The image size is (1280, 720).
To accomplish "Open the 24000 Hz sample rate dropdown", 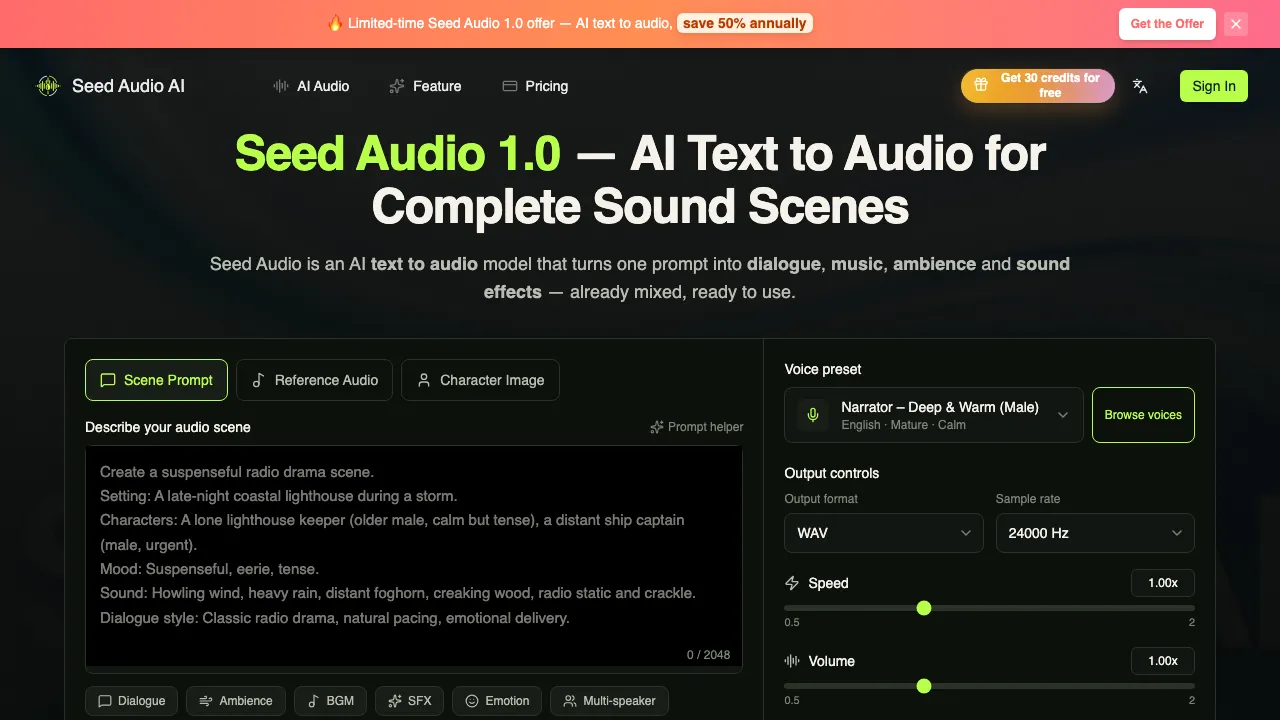I will coord(1095,533).
